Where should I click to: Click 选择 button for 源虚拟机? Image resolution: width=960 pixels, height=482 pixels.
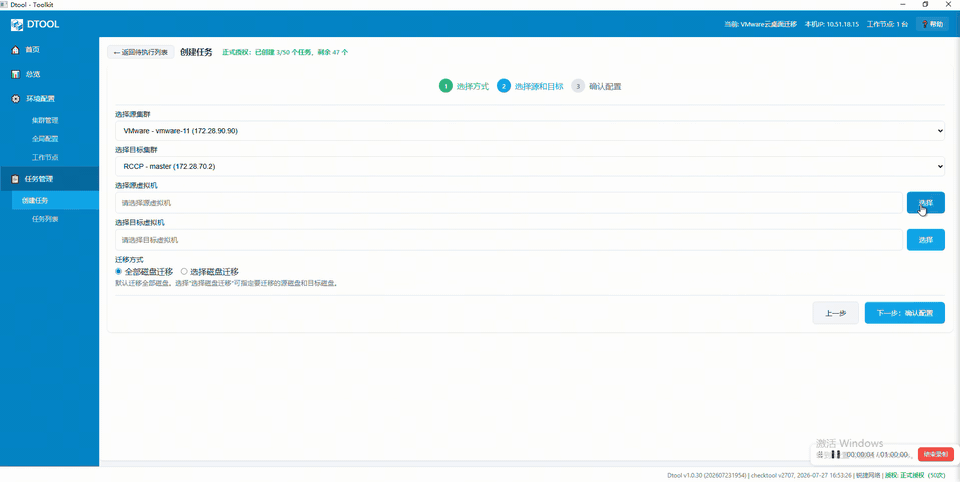925,203
